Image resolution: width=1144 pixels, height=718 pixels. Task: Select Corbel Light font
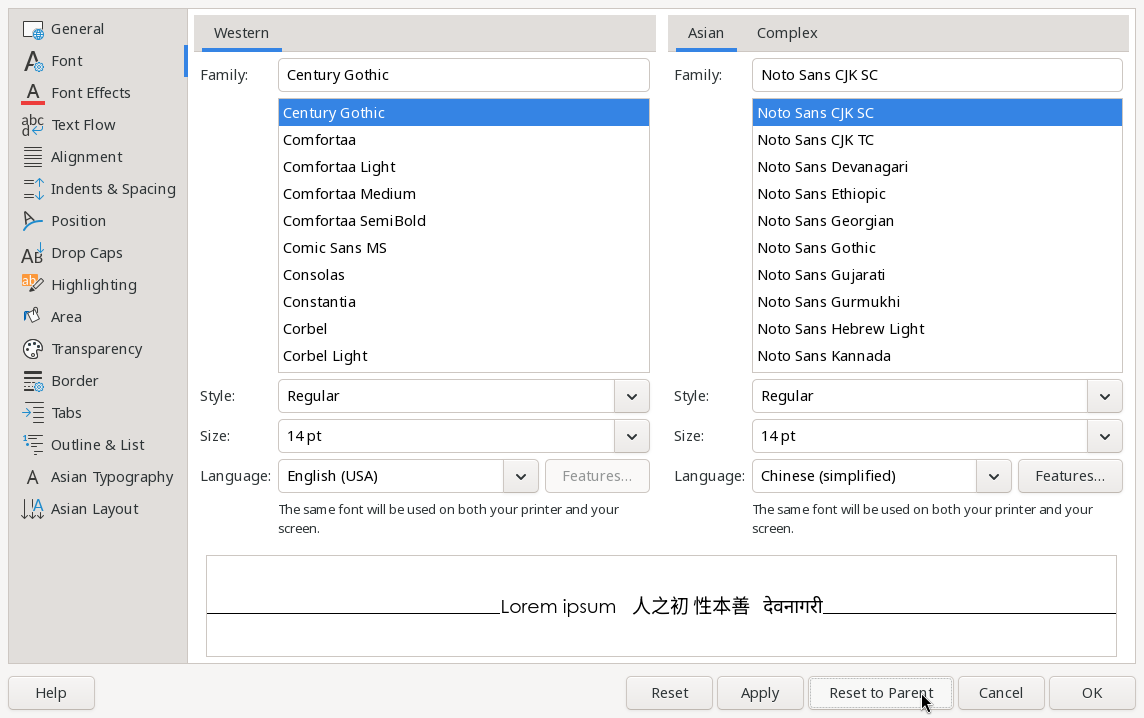click(464, 356)
